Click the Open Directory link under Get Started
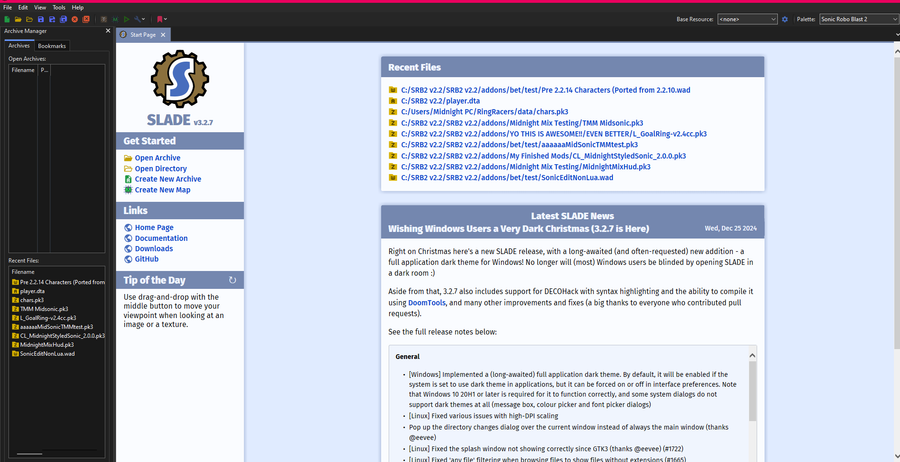Image resolution: width=900 pixels, height=462 pixels. 161,169
